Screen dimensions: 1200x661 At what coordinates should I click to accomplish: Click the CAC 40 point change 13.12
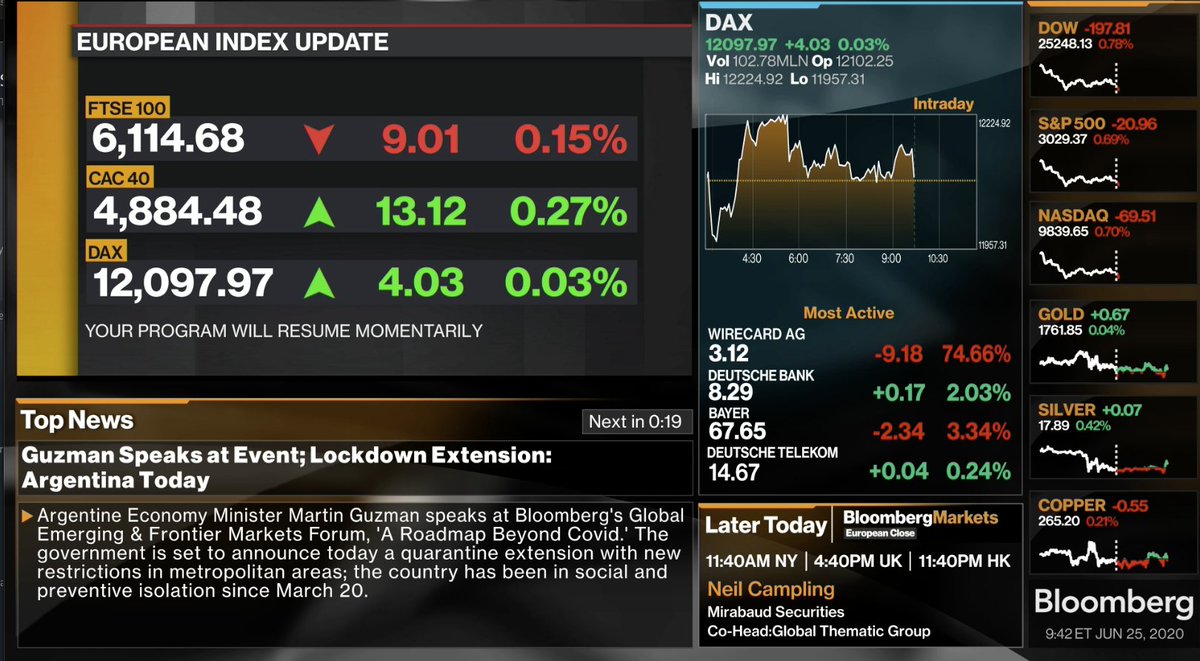pos(421,212)
